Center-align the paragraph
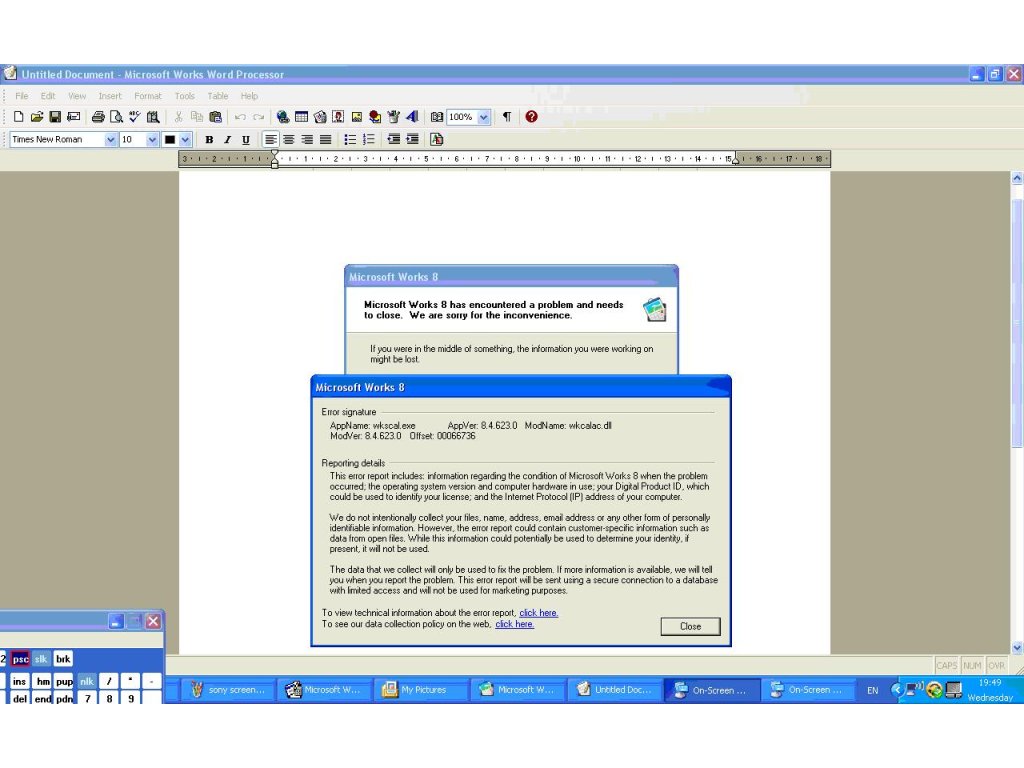 [289, 139]
